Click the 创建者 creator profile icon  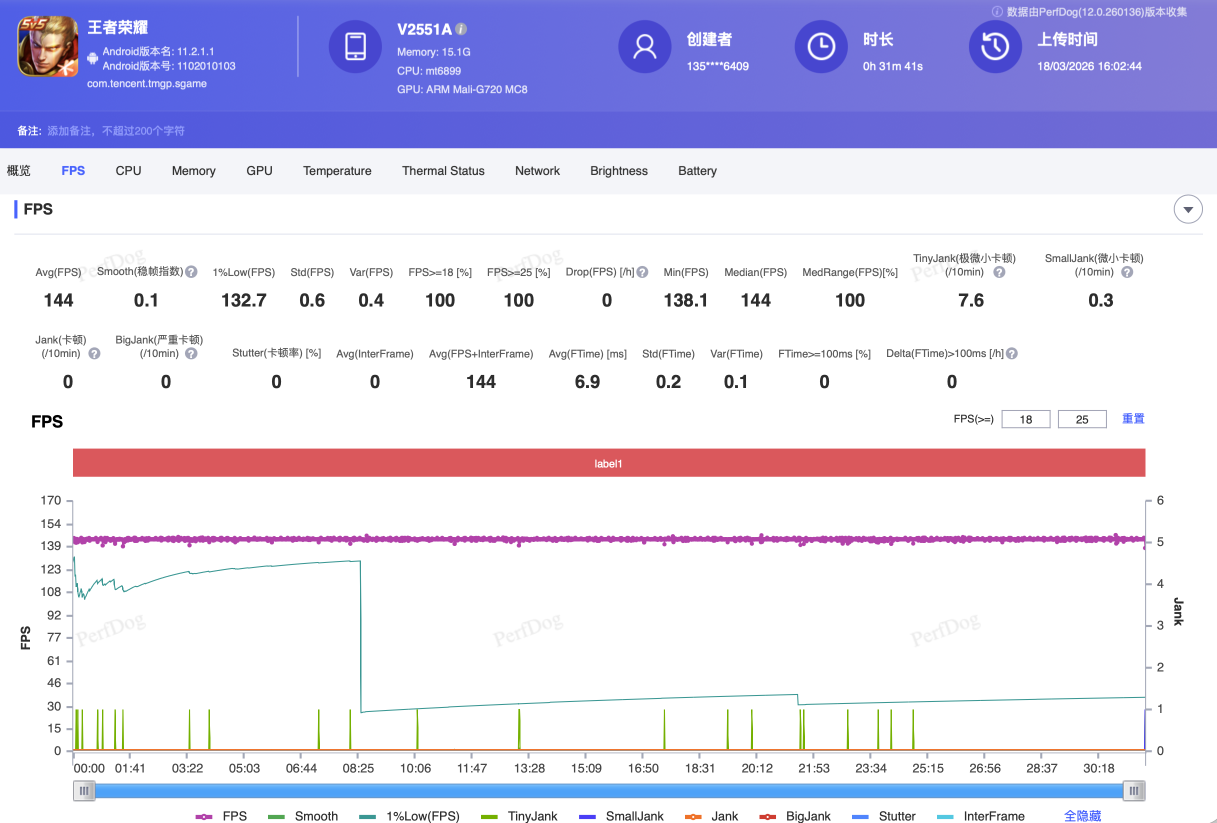646,46
